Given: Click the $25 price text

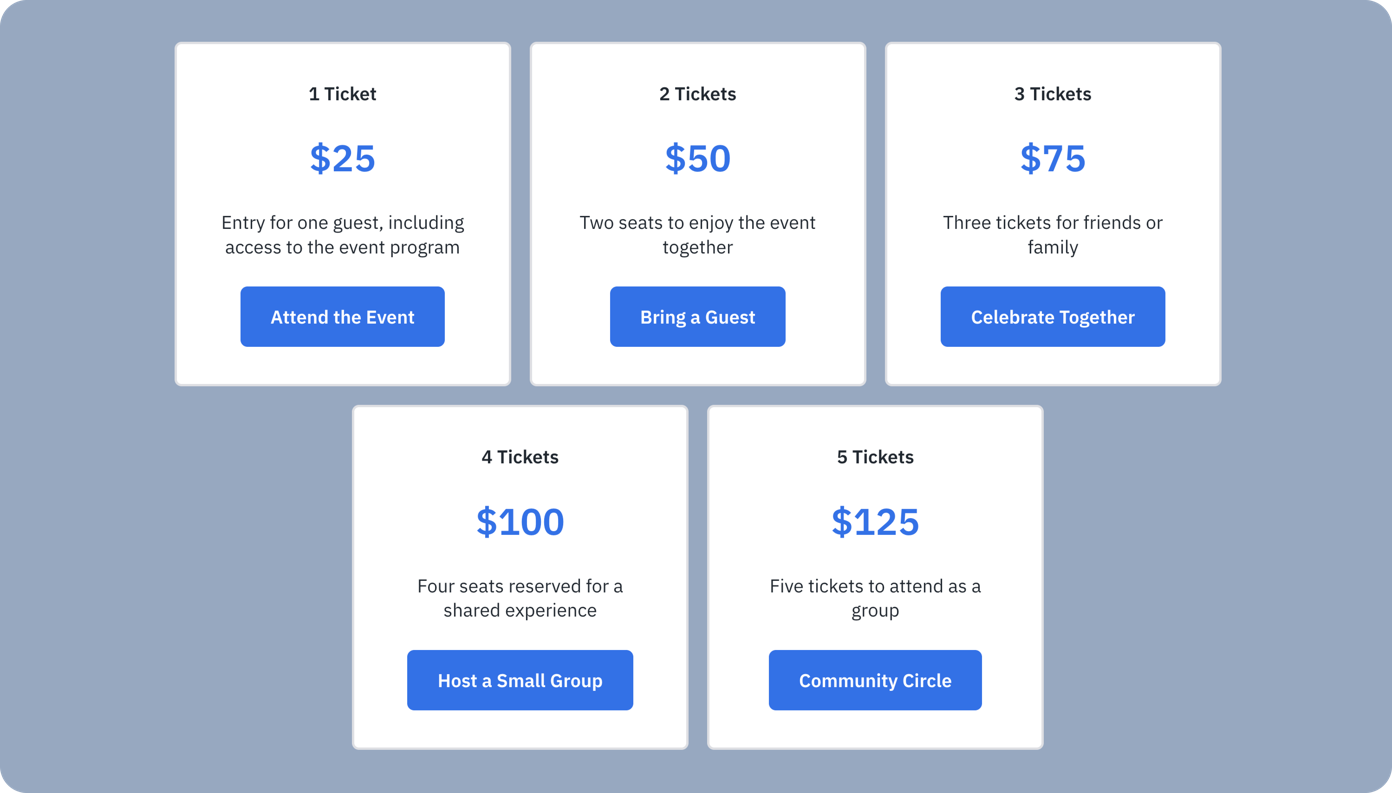Looking at the screenshot, I should (342, 158).
